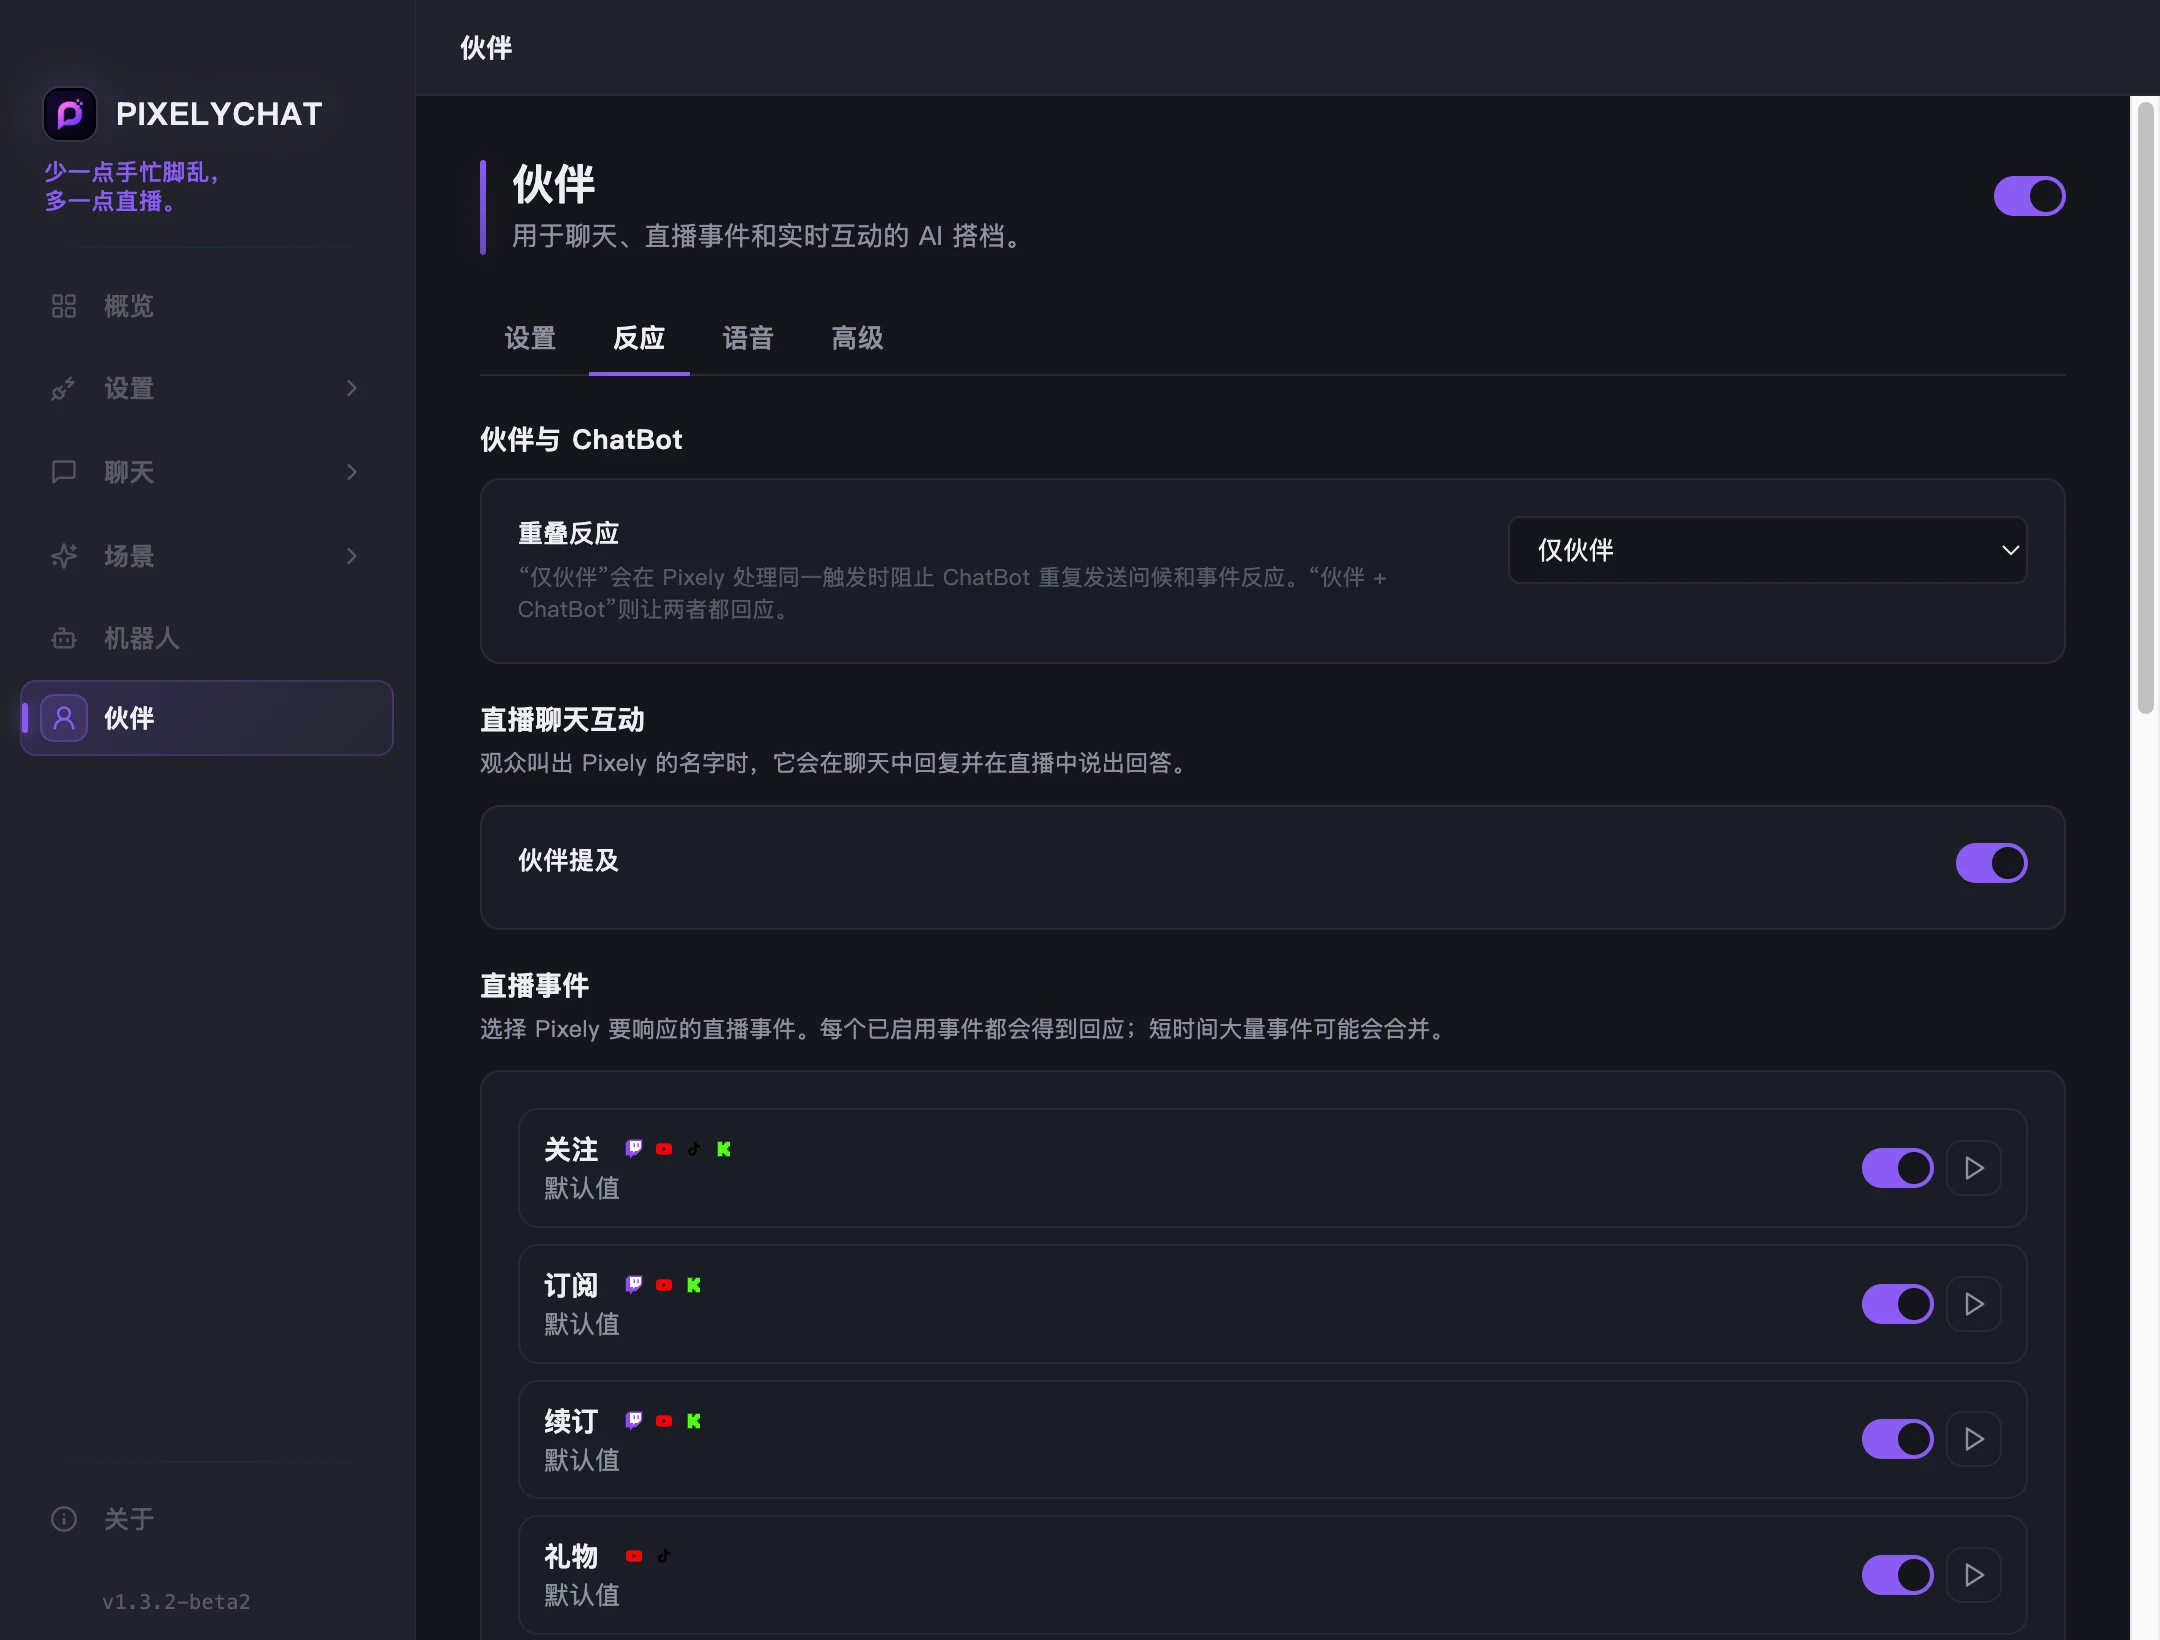This screenshot has width=2160, height=1640.
Task: Click the 直播聊天互动 section heading
Action: point(562,720)
